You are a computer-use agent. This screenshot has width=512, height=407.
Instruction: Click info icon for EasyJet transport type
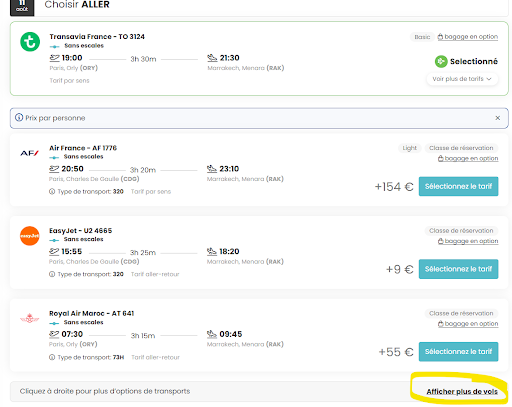(x=52, y=274)
